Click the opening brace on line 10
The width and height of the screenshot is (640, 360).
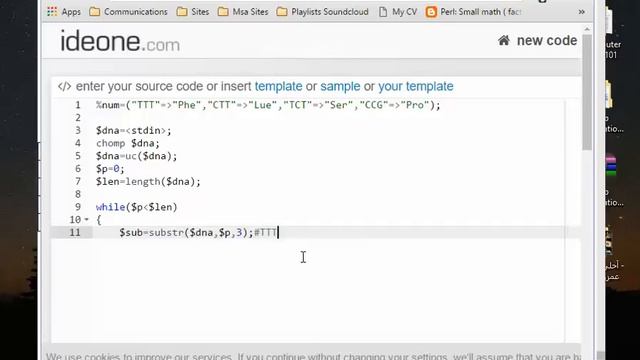coord(98,220)
